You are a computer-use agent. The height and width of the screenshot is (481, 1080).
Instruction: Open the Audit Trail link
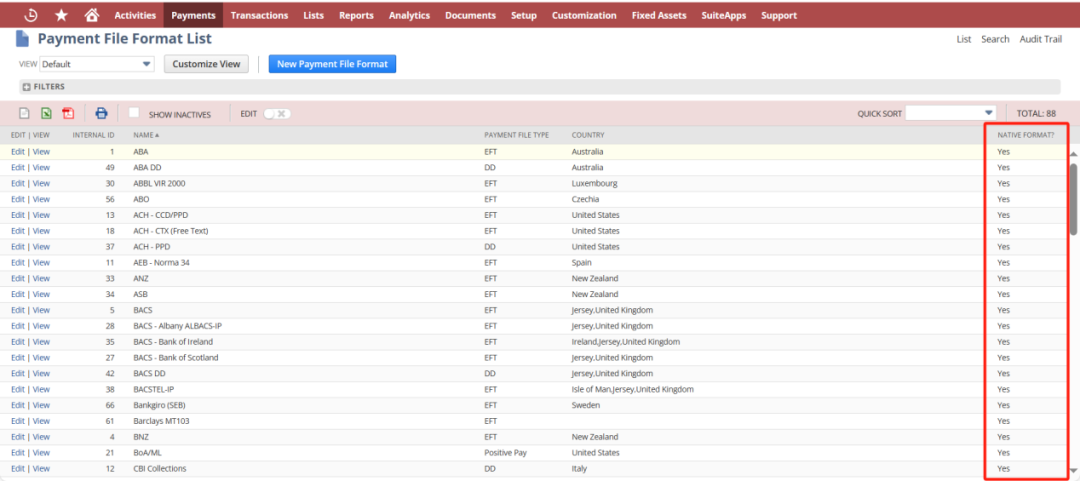[x=1041, y=39]
